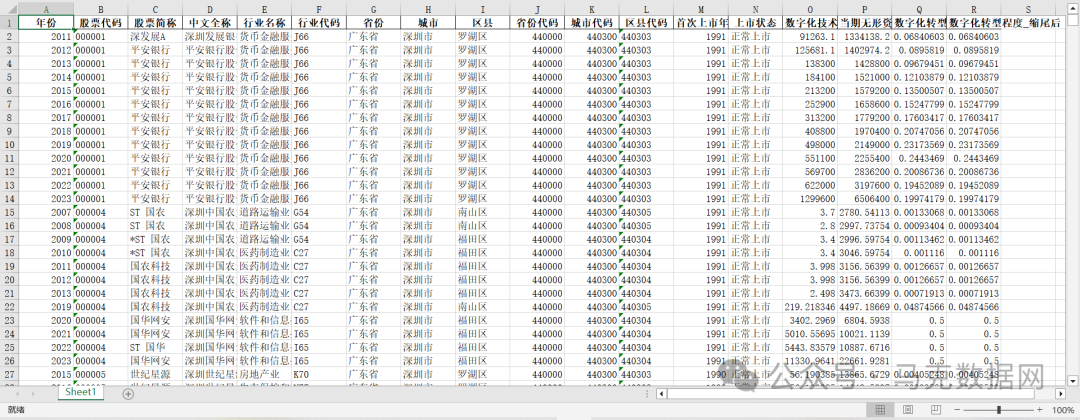Click the next sheet navigation arrow

click(32, 394)
